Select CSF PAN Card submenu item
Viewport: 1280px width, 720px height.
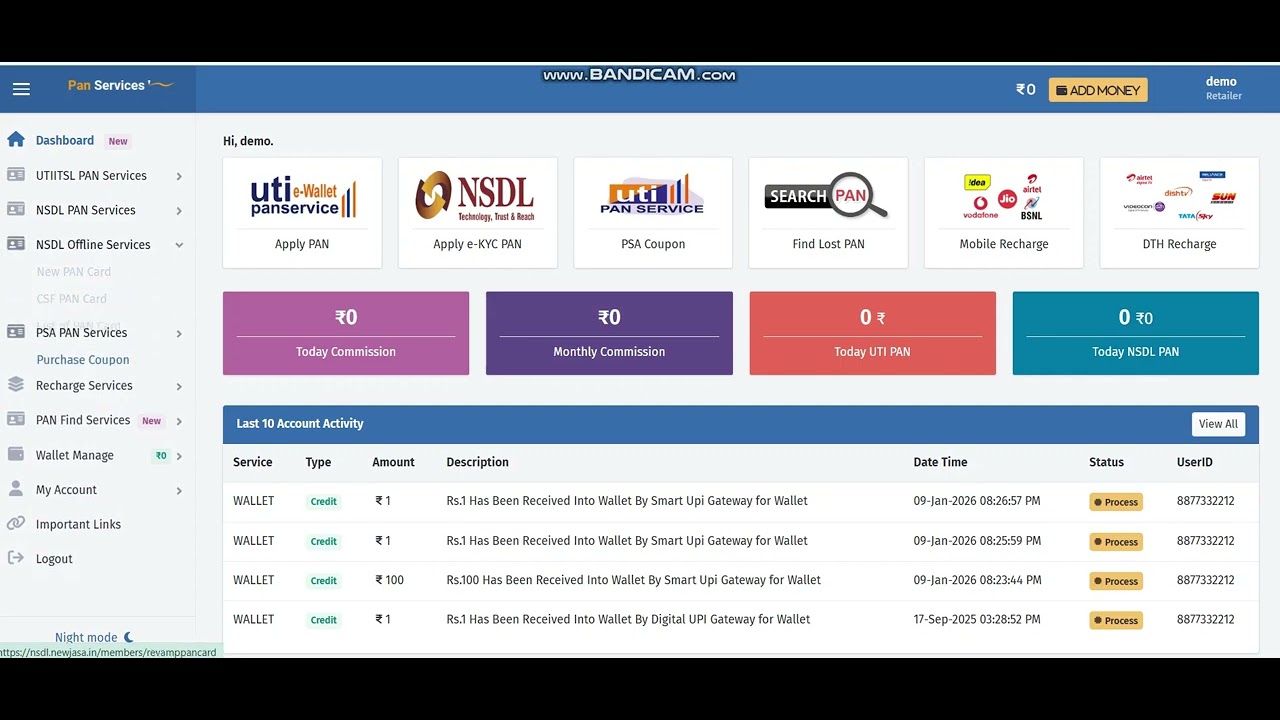(71, 298)
